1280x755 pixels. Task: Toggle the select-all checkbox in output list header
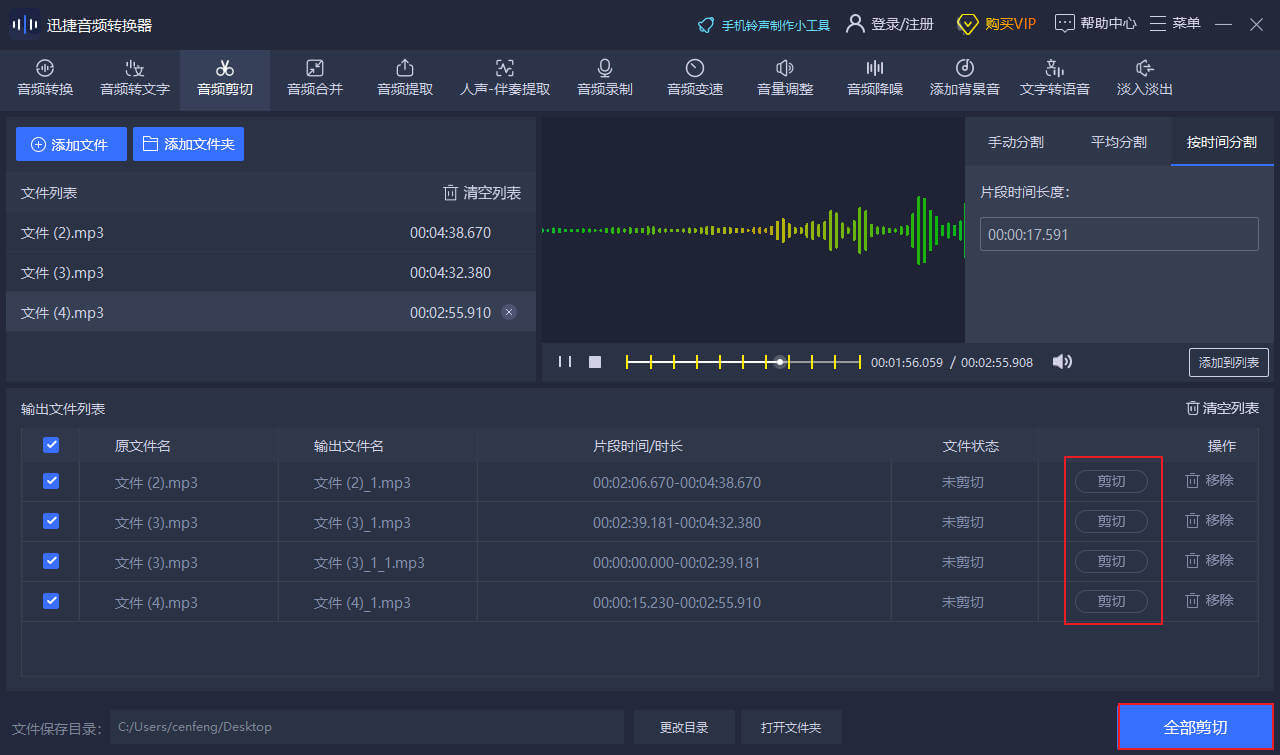(x=51, y=445)
